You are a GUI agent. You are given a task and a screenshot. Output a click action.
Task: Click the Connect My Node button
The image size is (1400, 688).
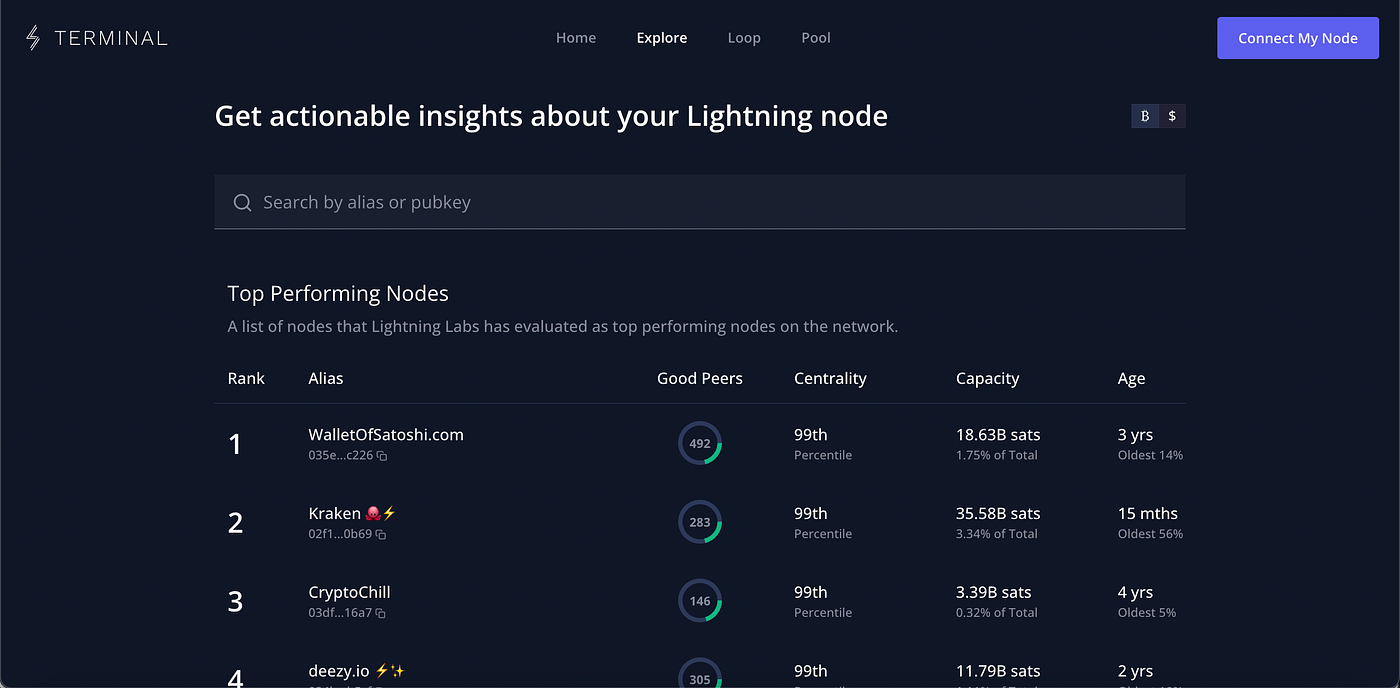tap(1298, 38)
